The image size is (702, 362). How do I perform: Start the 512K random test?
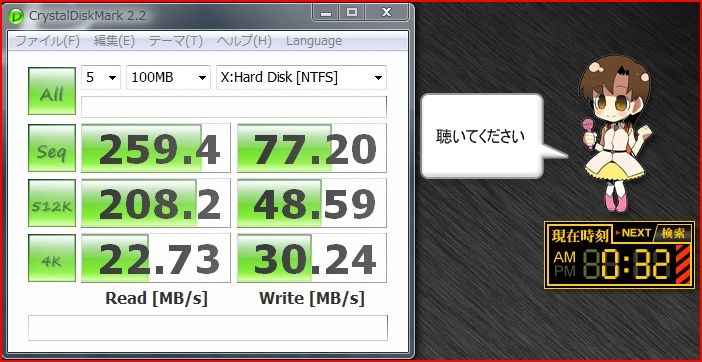tap(52, 203)
